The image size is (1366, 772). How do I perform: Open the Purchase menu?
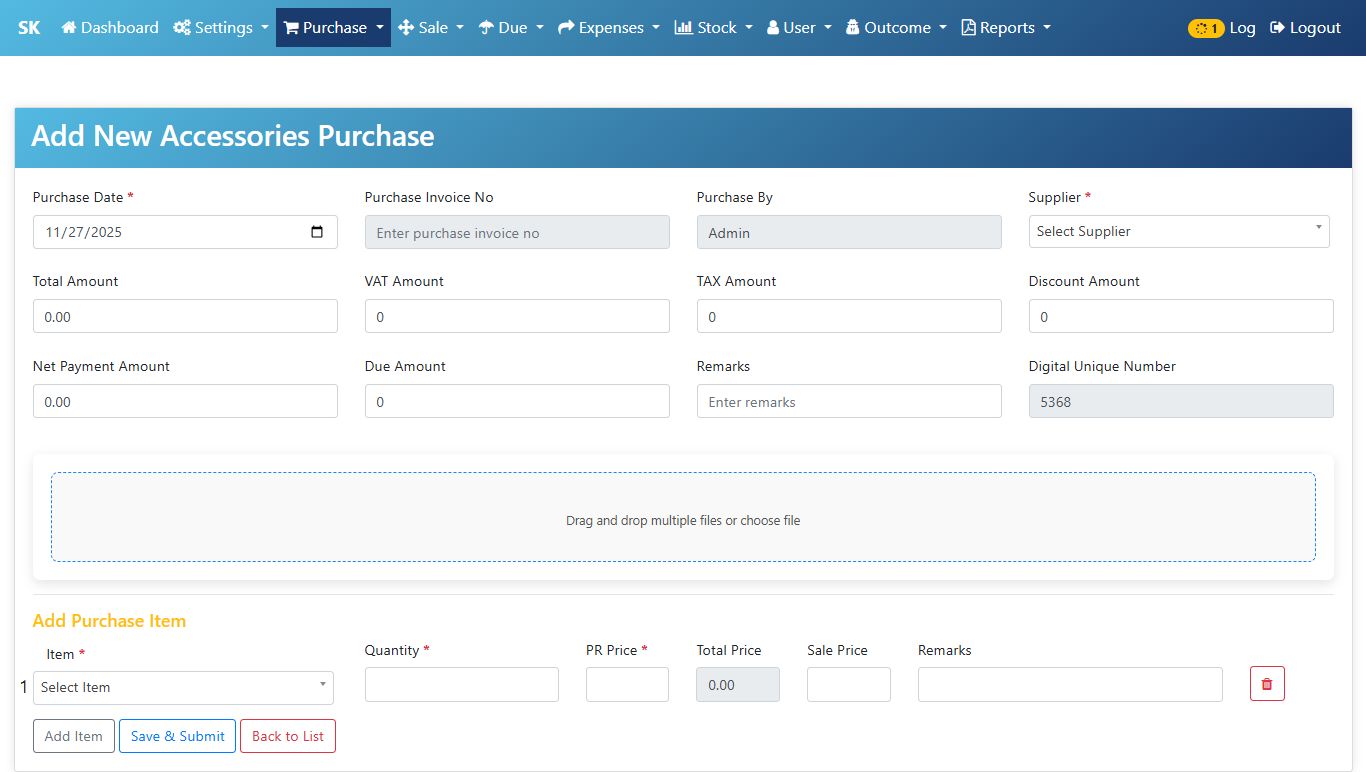click(x=333, y=28)
